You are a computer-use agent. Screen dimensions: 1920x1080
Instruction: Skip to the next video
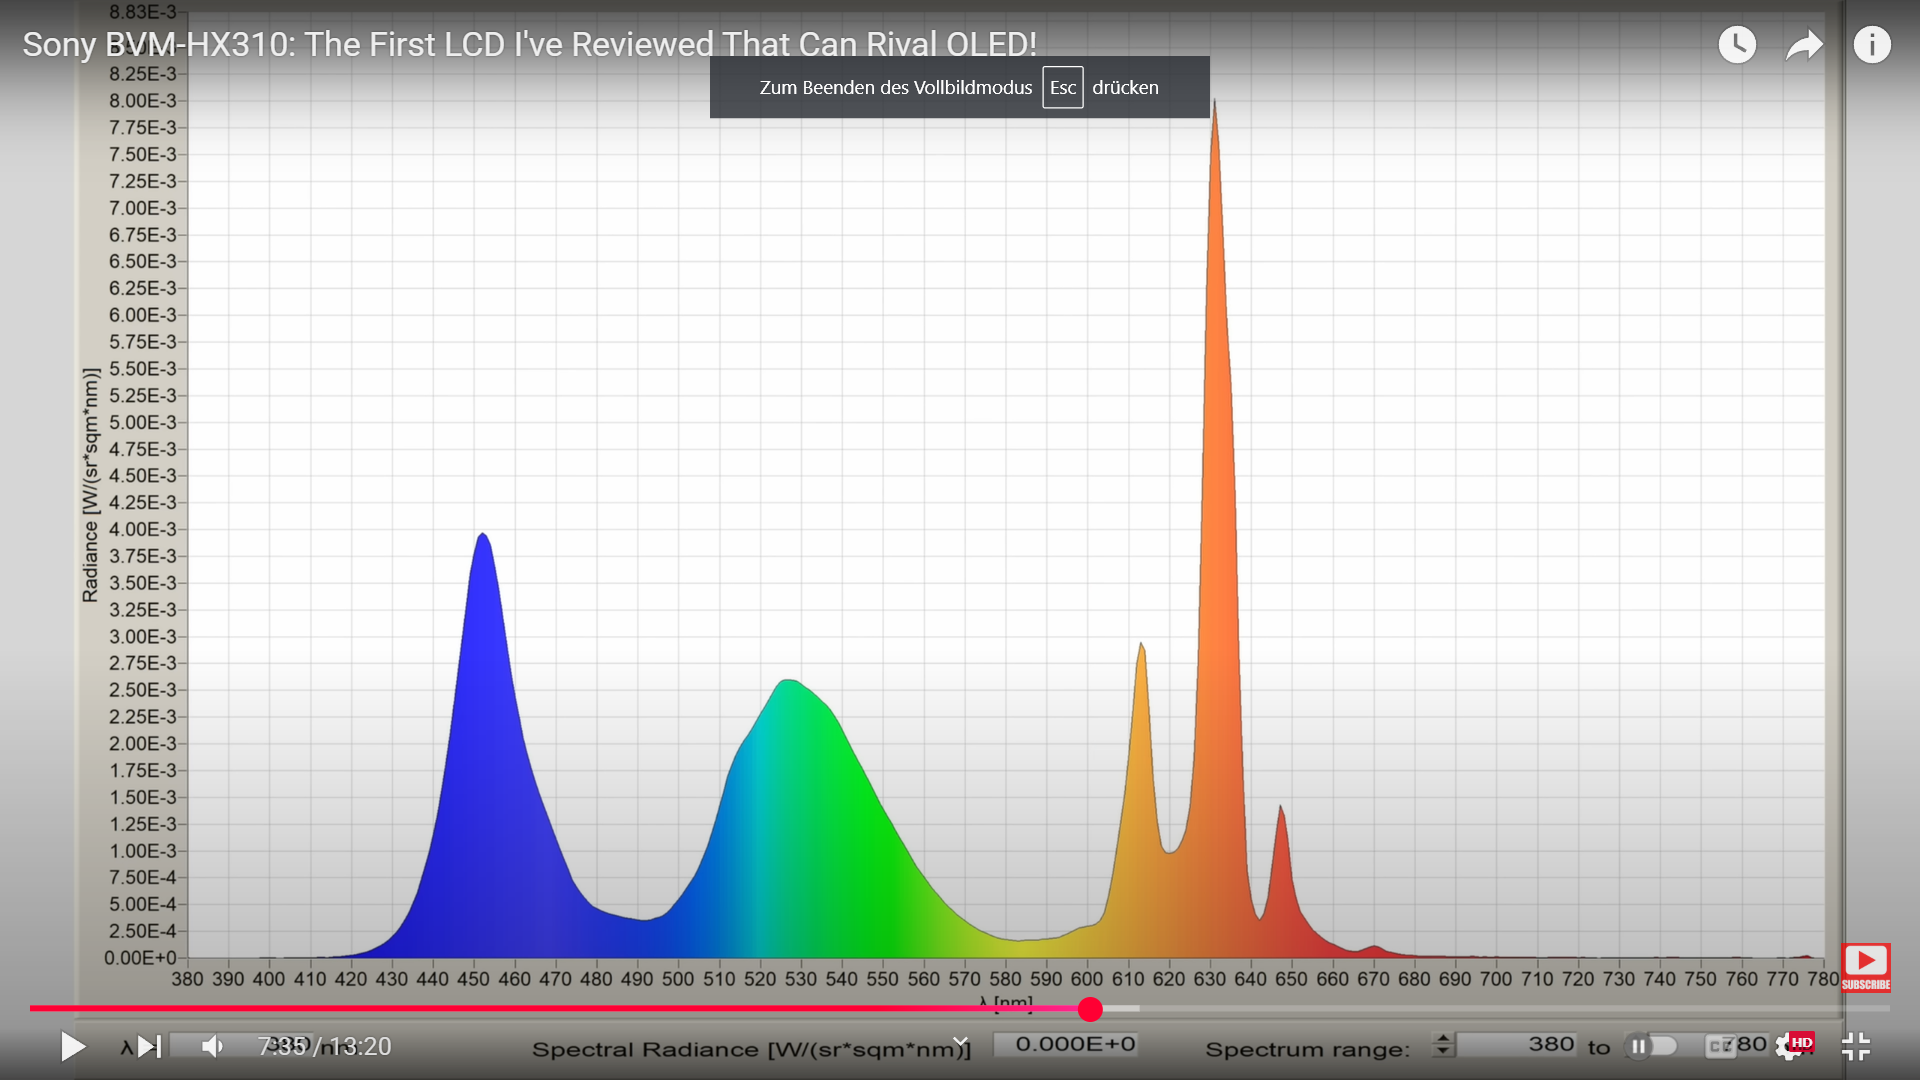pyautogui.click(x=149, y=1047)
